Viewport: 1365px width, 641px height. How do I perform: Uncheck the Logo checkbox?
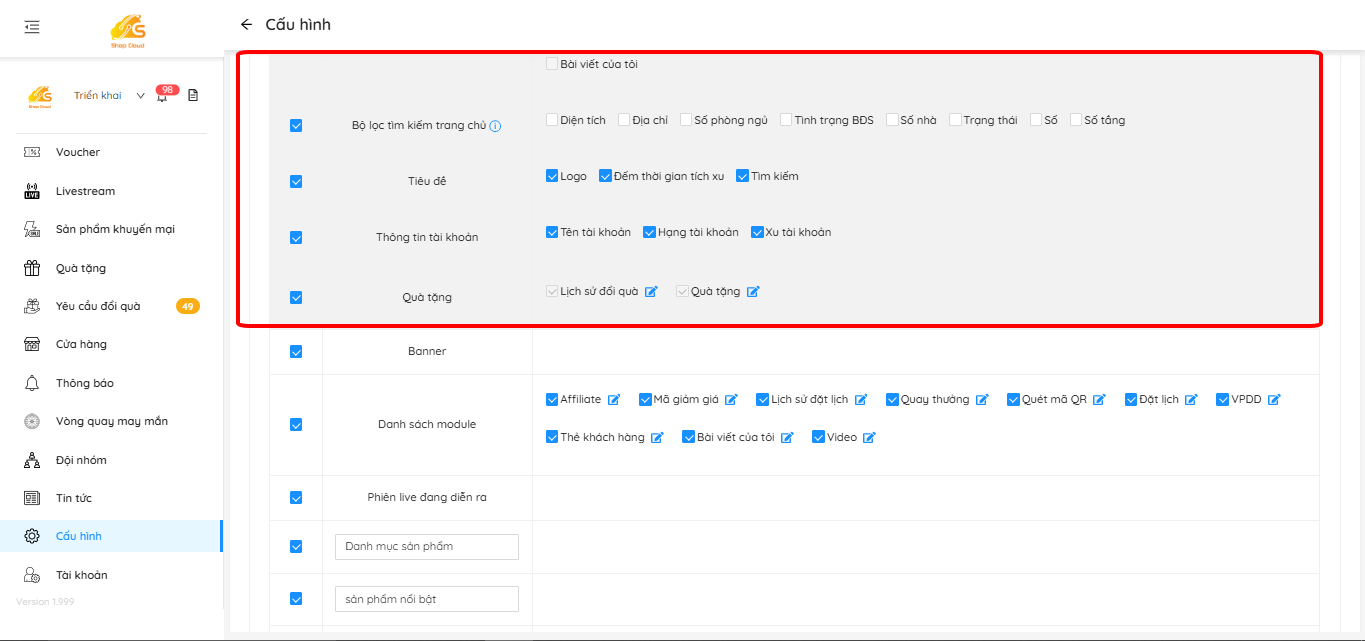coord(552,176)
